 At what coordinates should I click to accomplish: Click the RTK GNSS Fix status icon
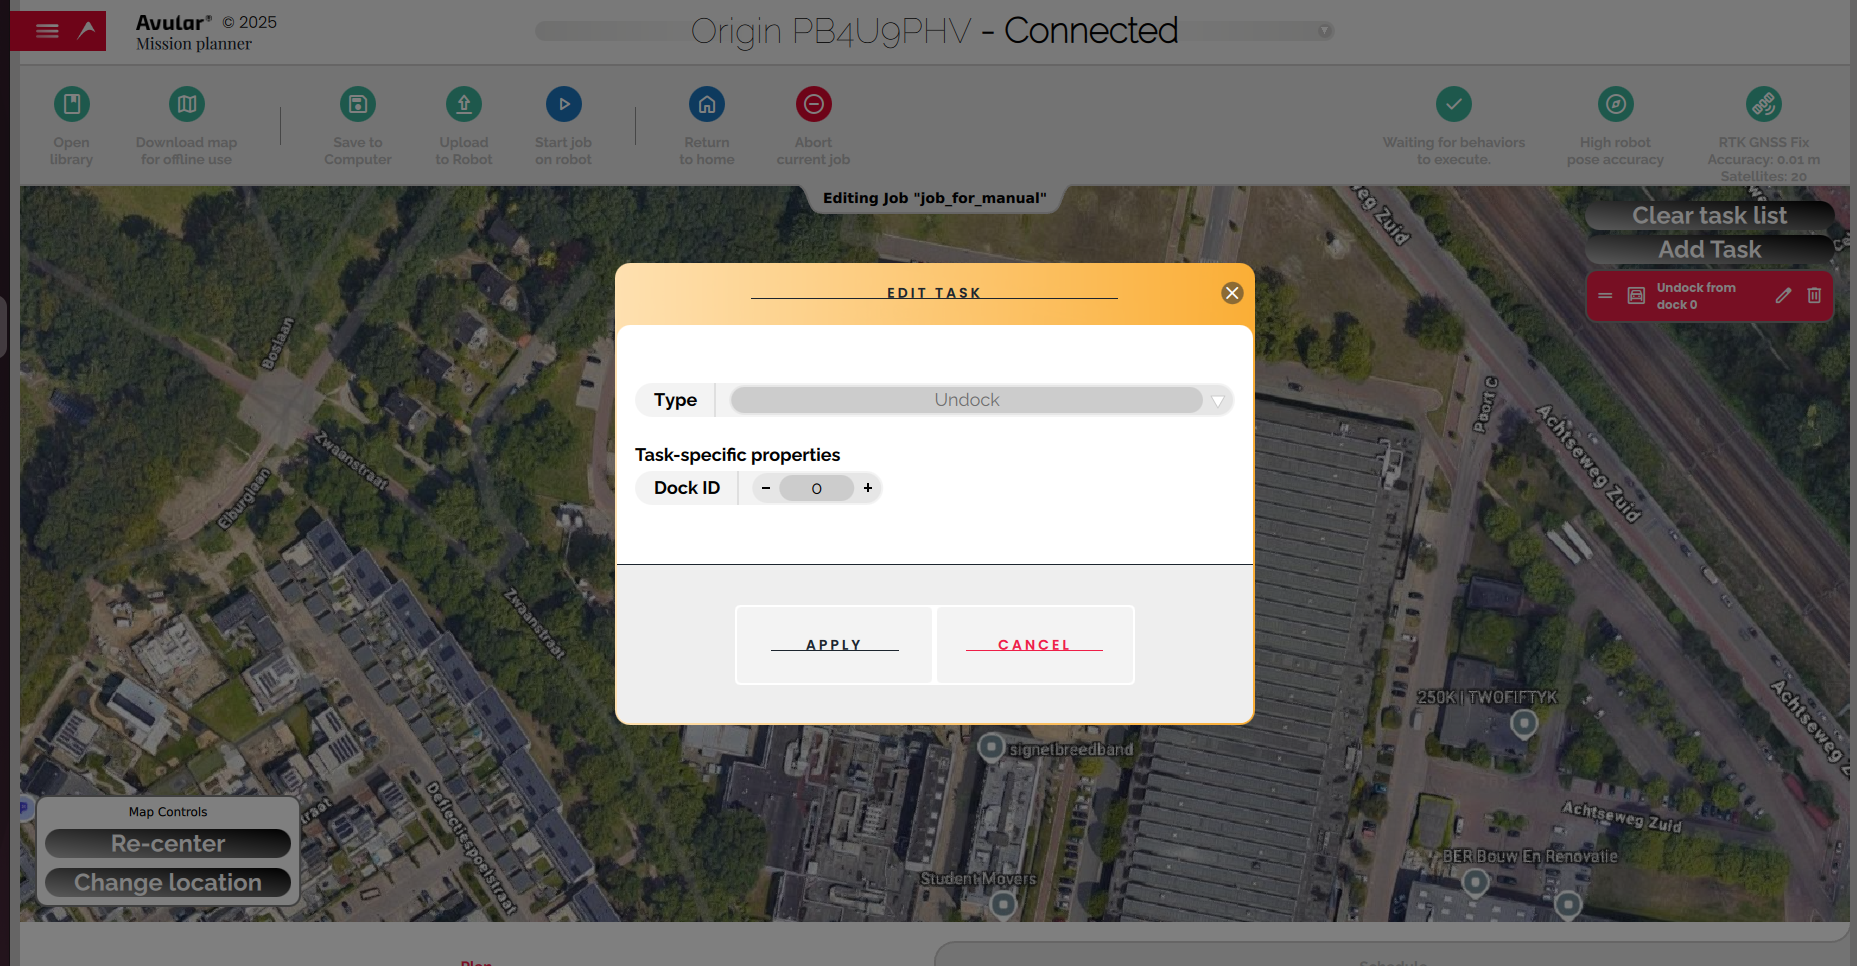[x=1763, y=104]
